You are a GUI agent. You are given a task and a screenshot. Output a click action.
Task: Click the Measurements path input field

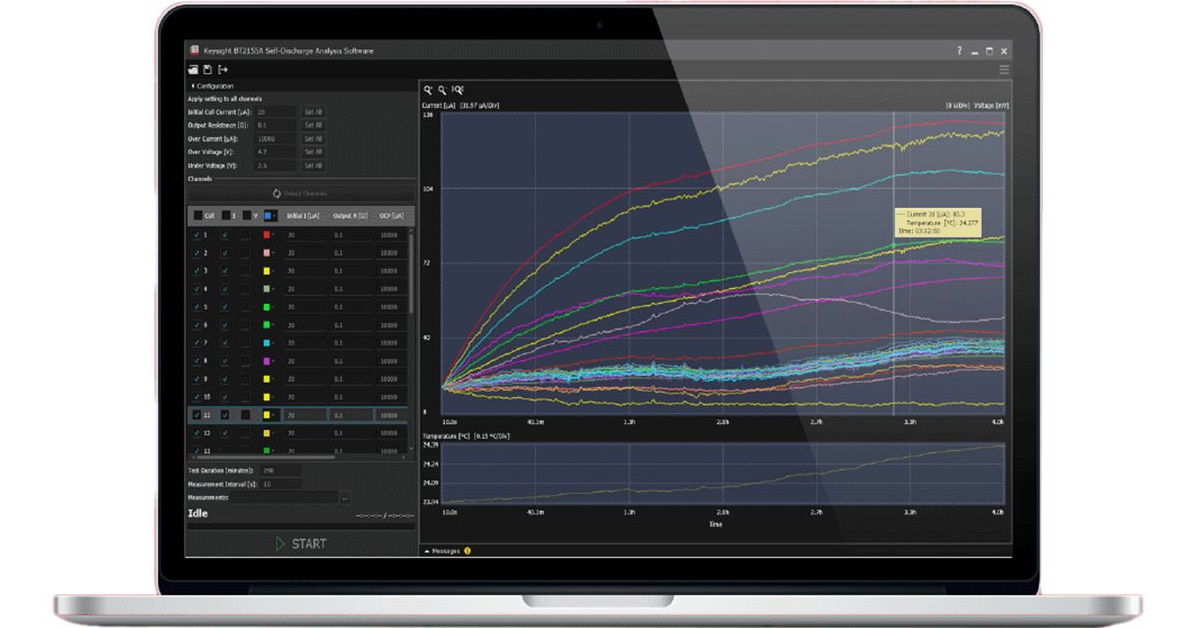point(284,497)
